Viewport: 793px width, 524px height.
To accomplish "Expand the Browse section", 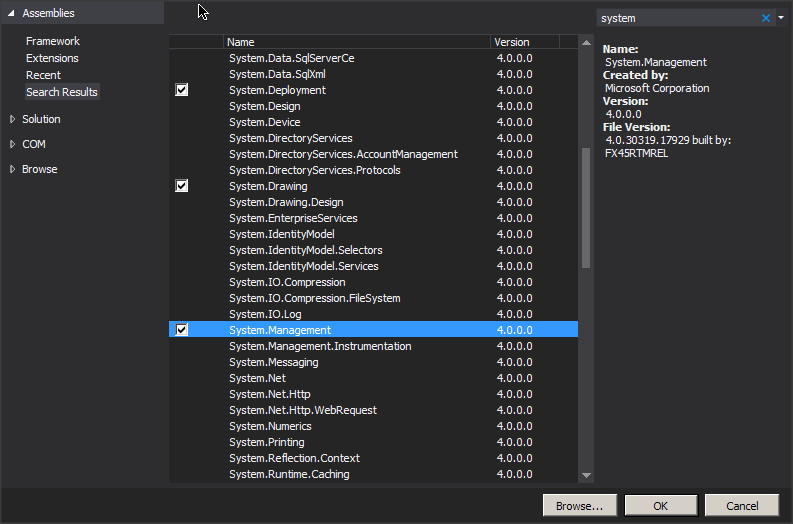I will pos(13,169).
